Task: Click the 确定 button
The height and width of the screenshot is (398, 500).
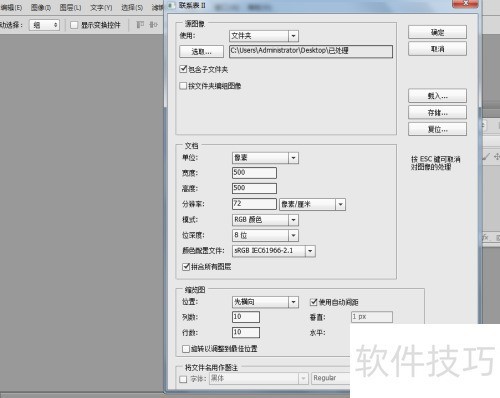Action: click(437, 32)
